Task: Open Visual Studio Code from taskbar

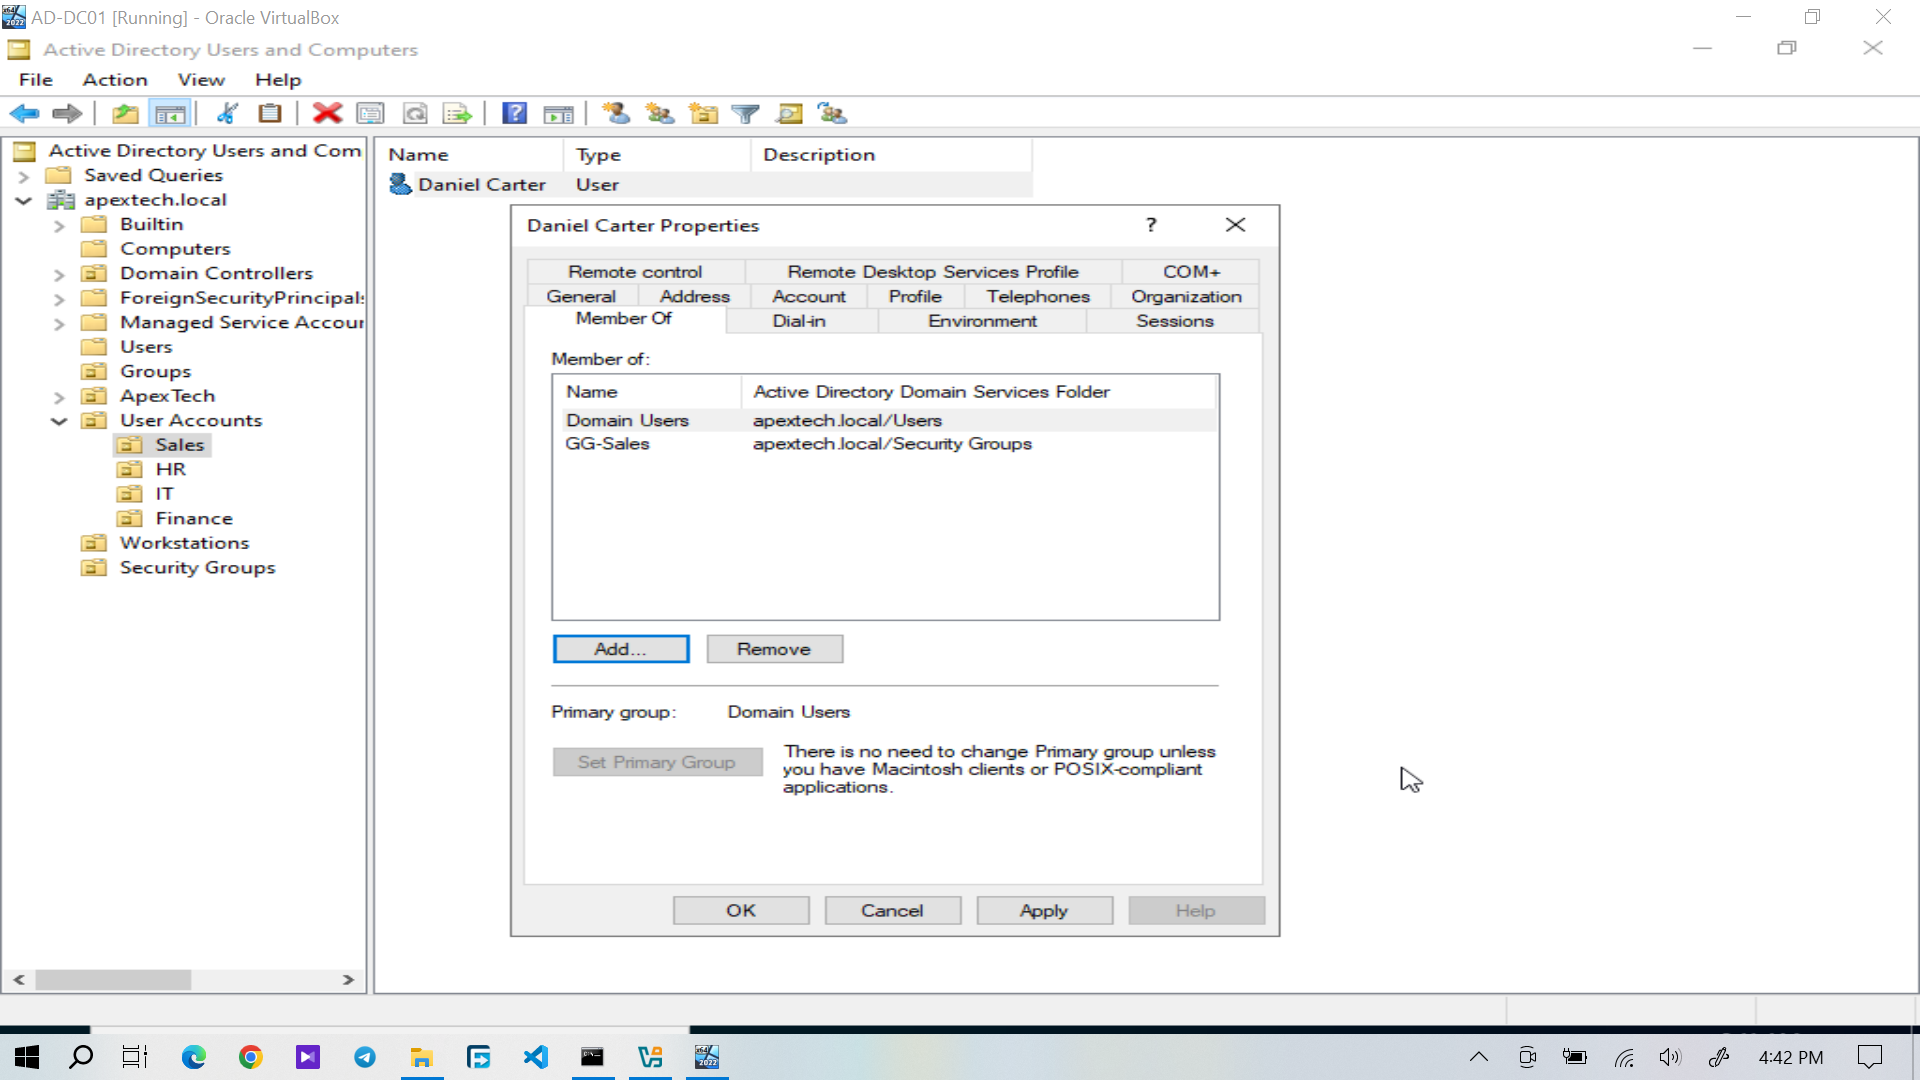Action: click(x=536, y=1057)
